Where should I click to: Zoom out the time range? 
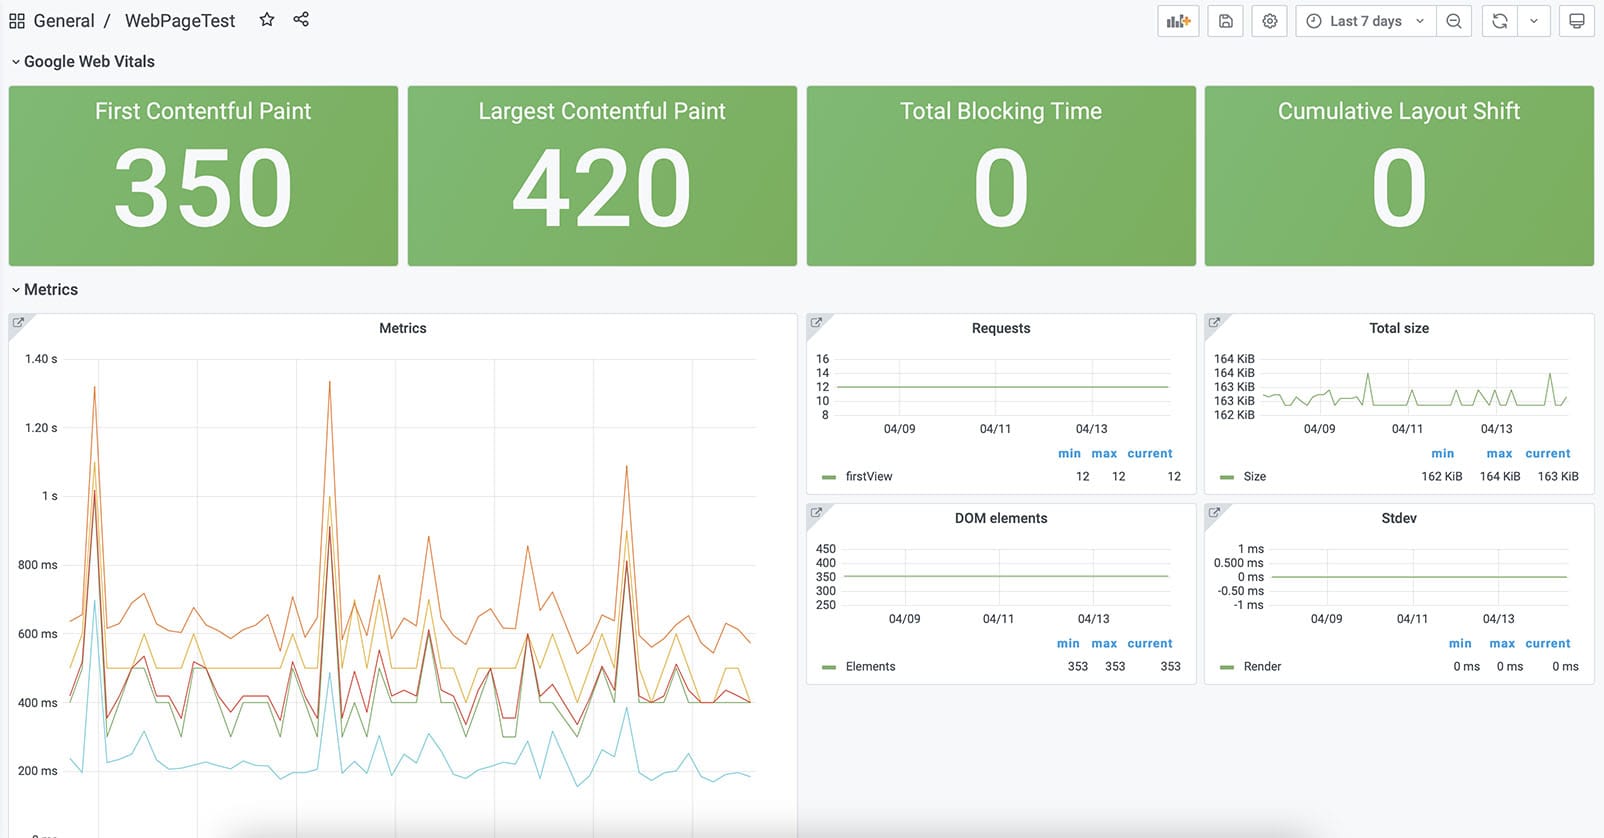[1454, 21]
